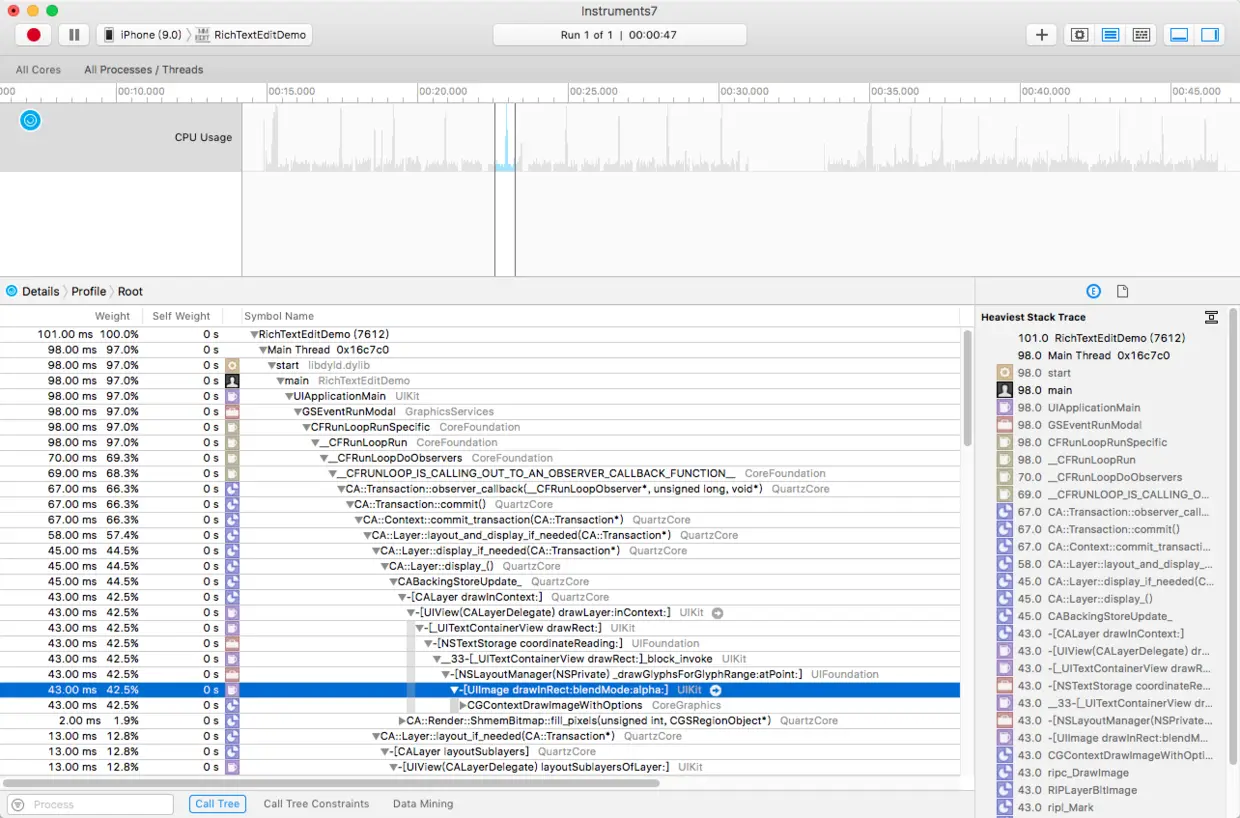Open the Profile breadcrumb menu
The image size is (1240, 818).
(88, 292)
